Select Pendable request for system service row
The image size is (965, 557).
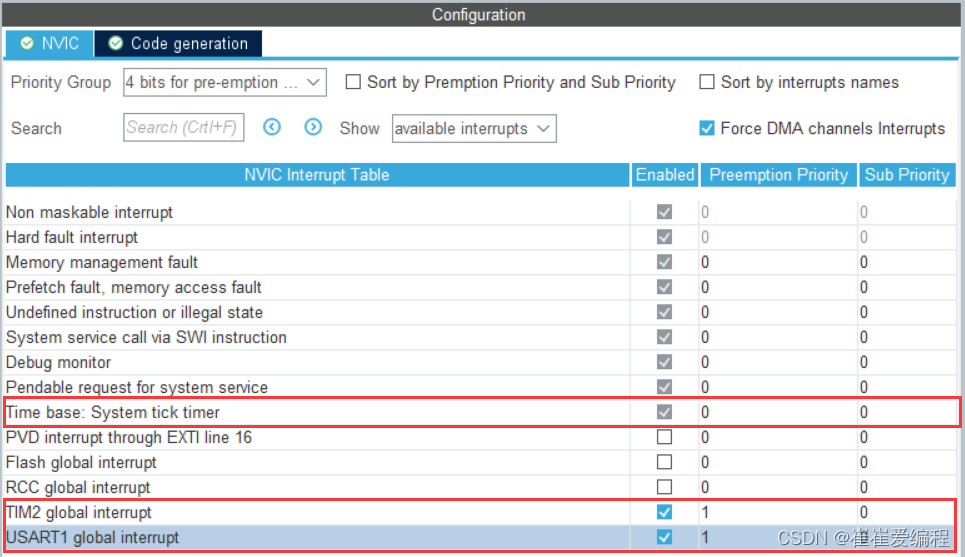pos(480,387)
